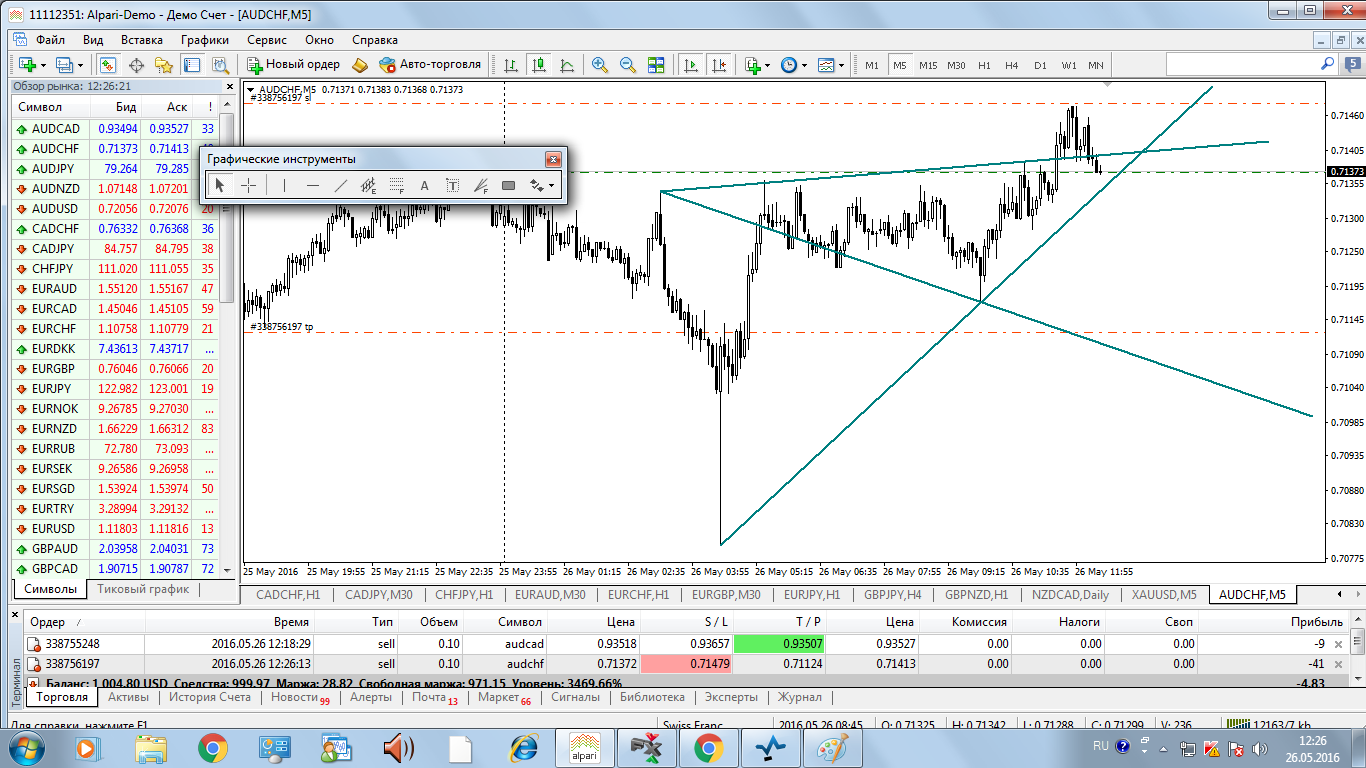
Task: Open the Navigator star-folder icon
Action: coord(164,64)
